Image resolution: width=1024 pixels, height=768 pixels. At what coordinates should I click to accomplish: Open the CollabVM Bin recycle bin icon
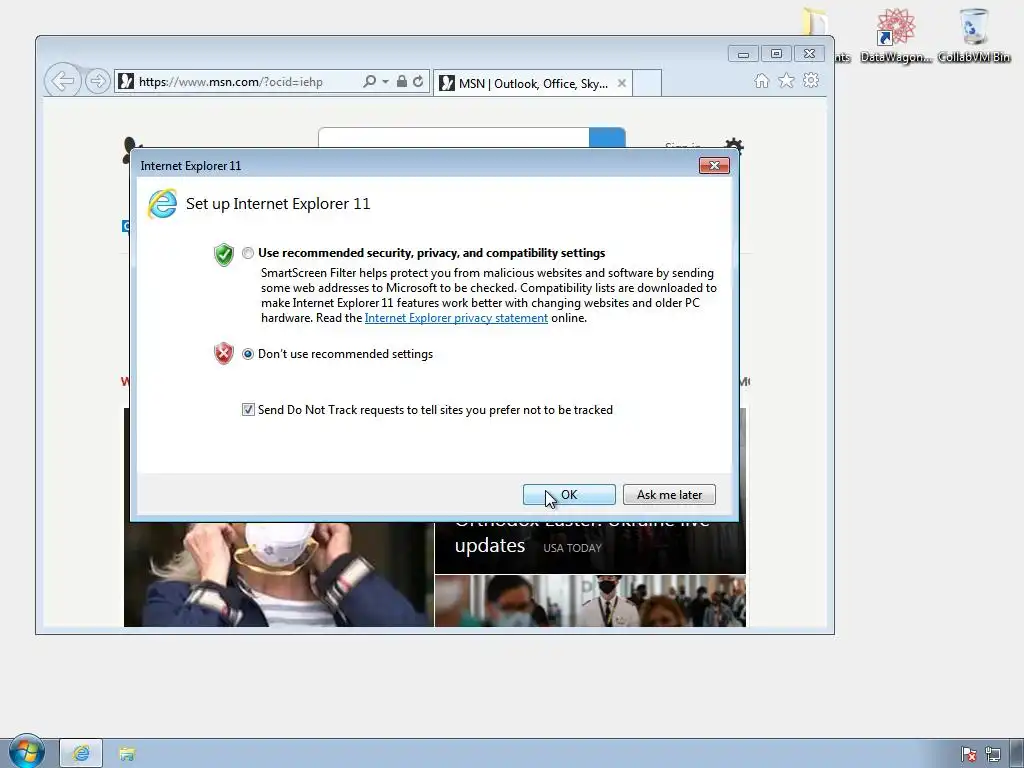(974, 36)
